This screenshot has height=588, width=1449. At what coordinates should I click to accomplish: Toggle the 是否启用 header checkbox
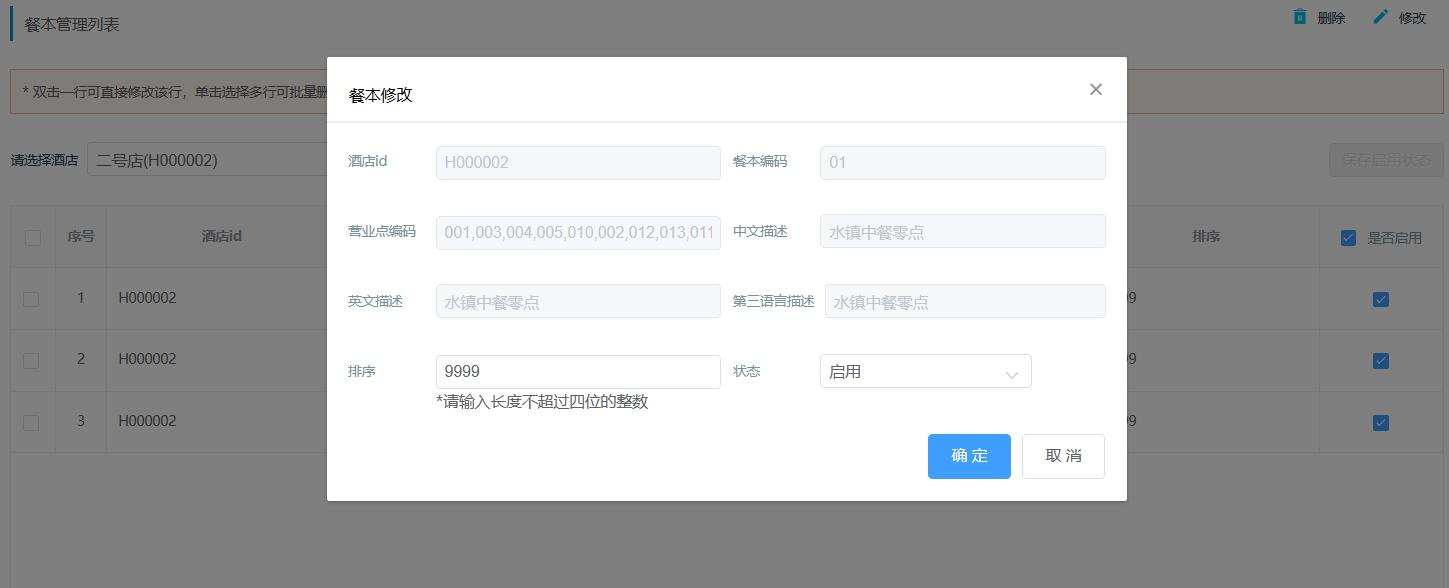click(1348, 237)
